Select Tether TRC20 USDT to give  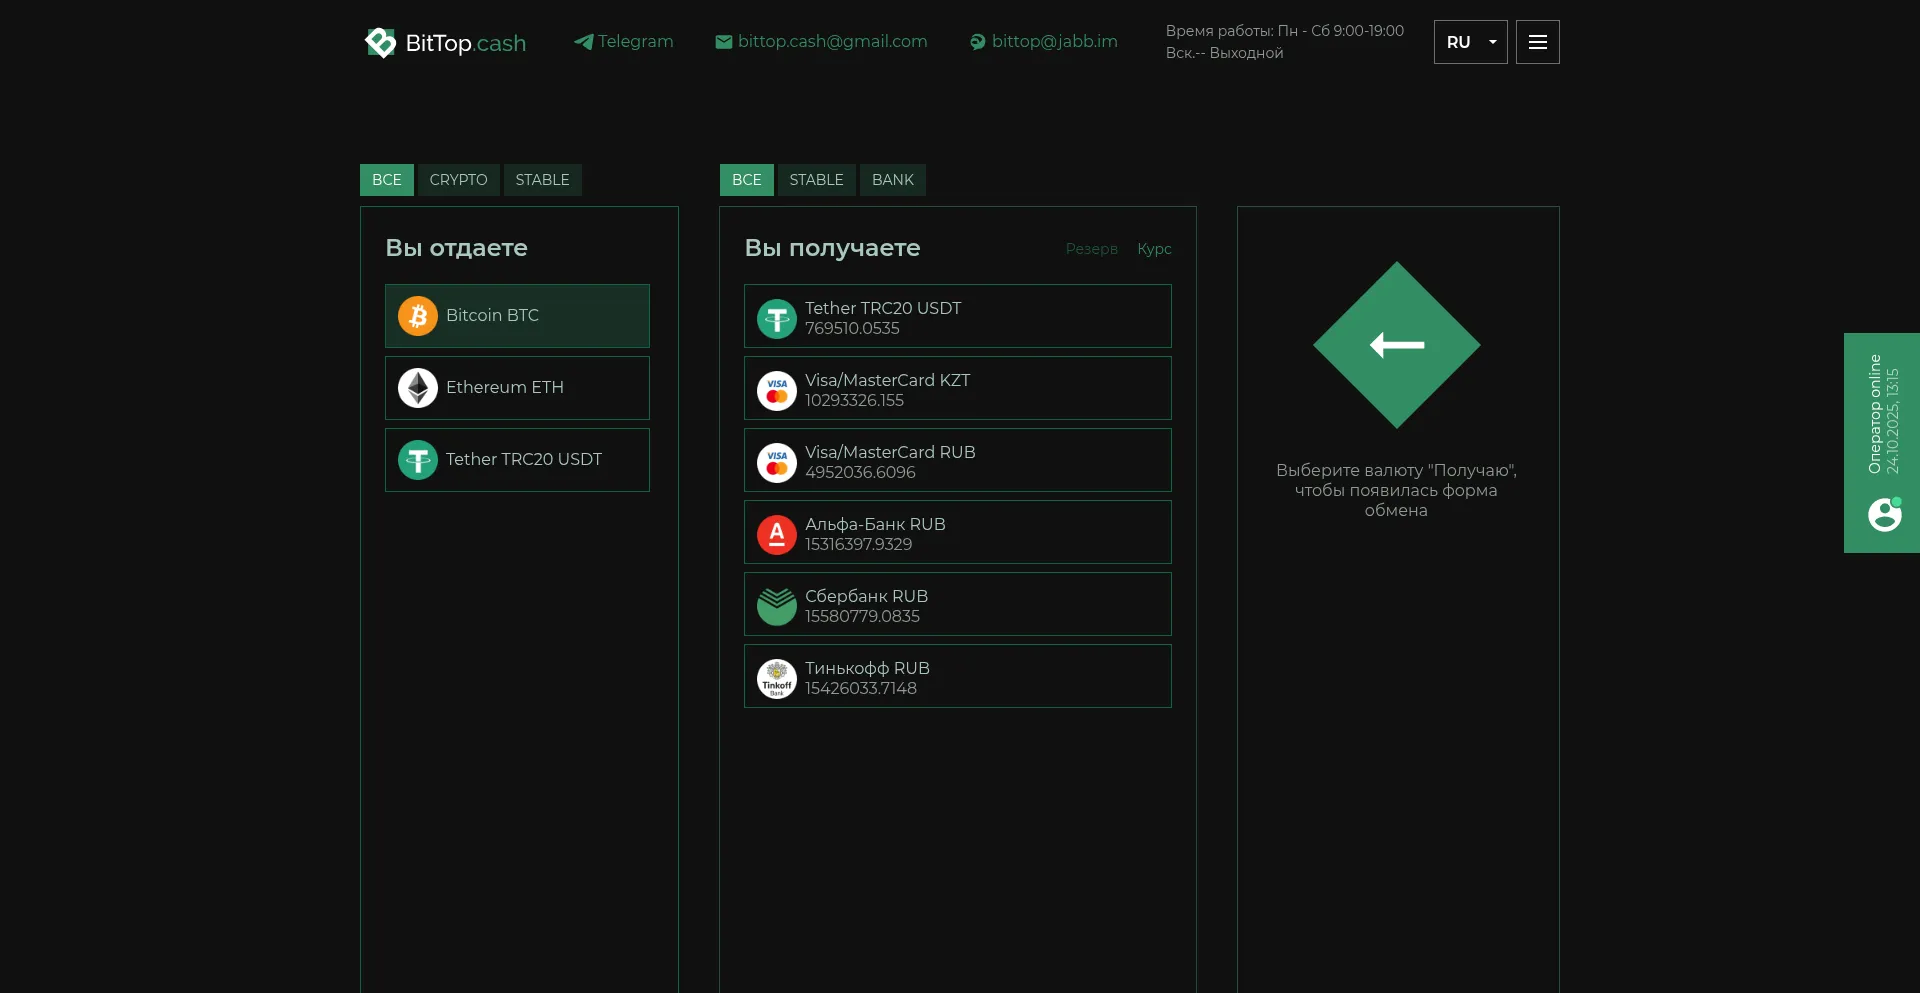(517, 460)
